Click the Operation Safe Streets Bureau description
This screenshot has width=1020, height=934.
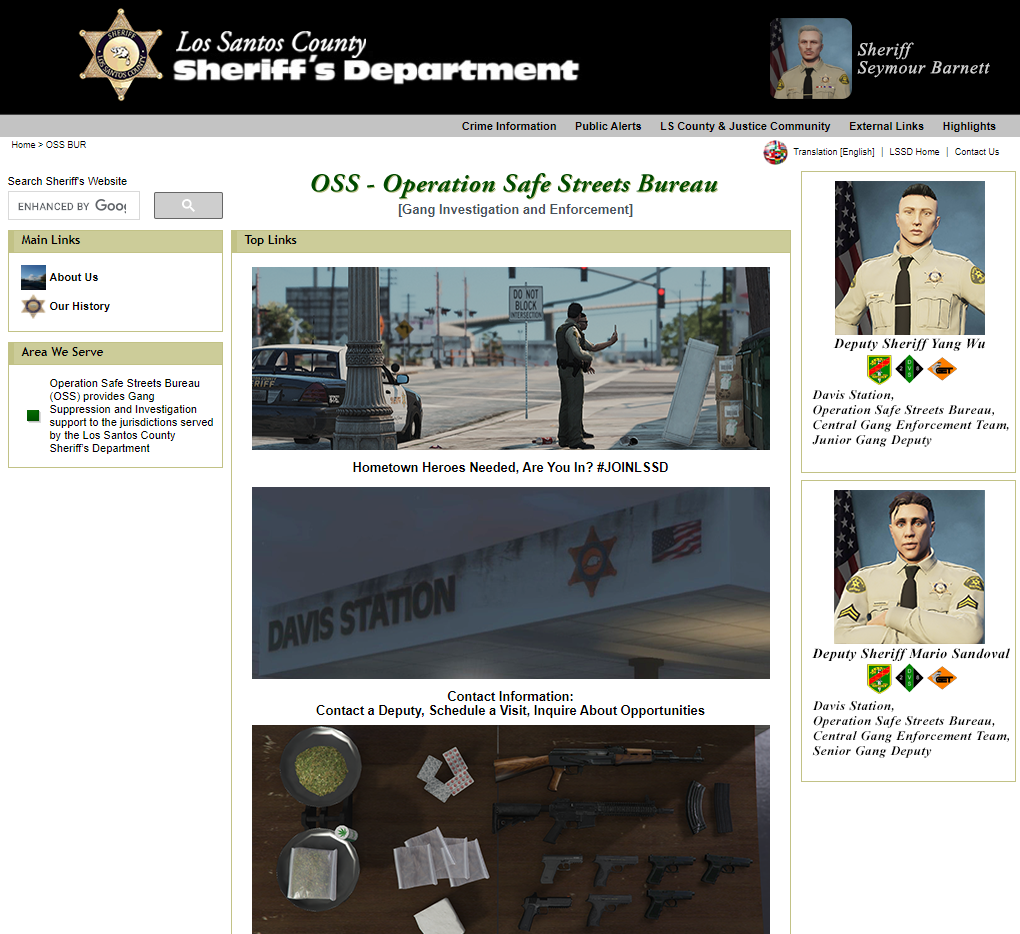pyautogui.click(x=131, y=416)
